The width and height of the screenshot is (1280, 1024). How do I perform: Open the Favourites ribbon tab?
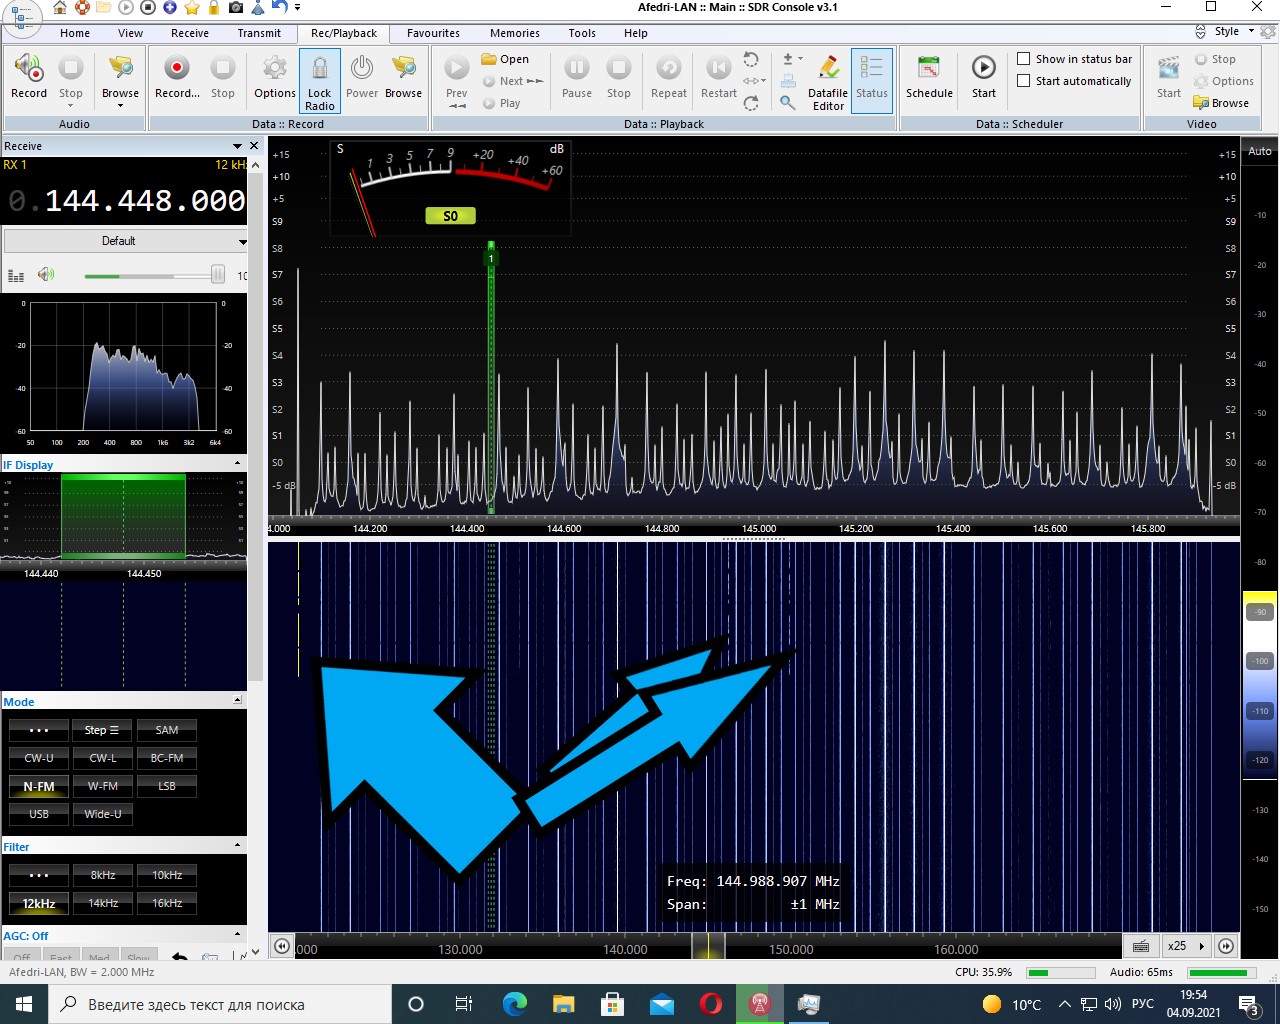433,33
